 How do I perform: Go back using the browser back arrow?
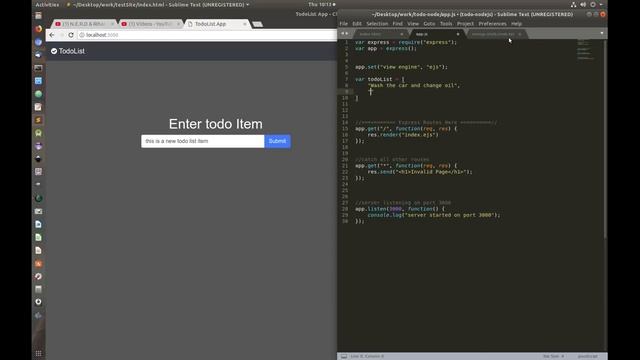[52, 35]
